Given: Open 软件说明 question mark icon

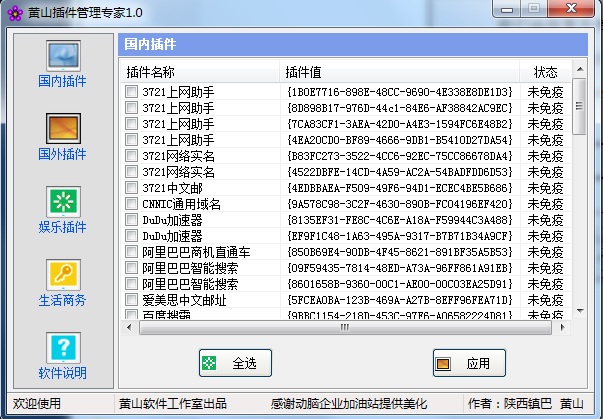Looking at the screenshot, I should click(61, 346).
